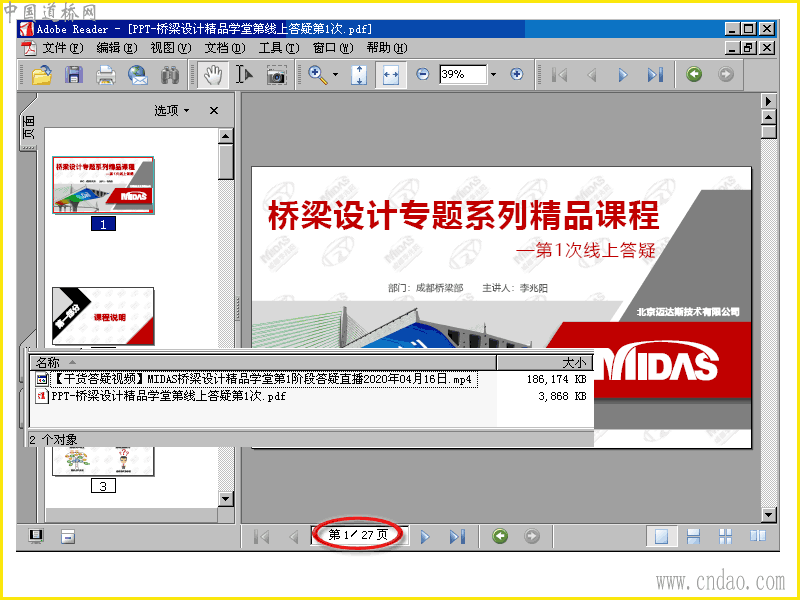Viewport: 800px width, 600px height.
Task: Click the 39% zoom value field
Action: [463, 74]
